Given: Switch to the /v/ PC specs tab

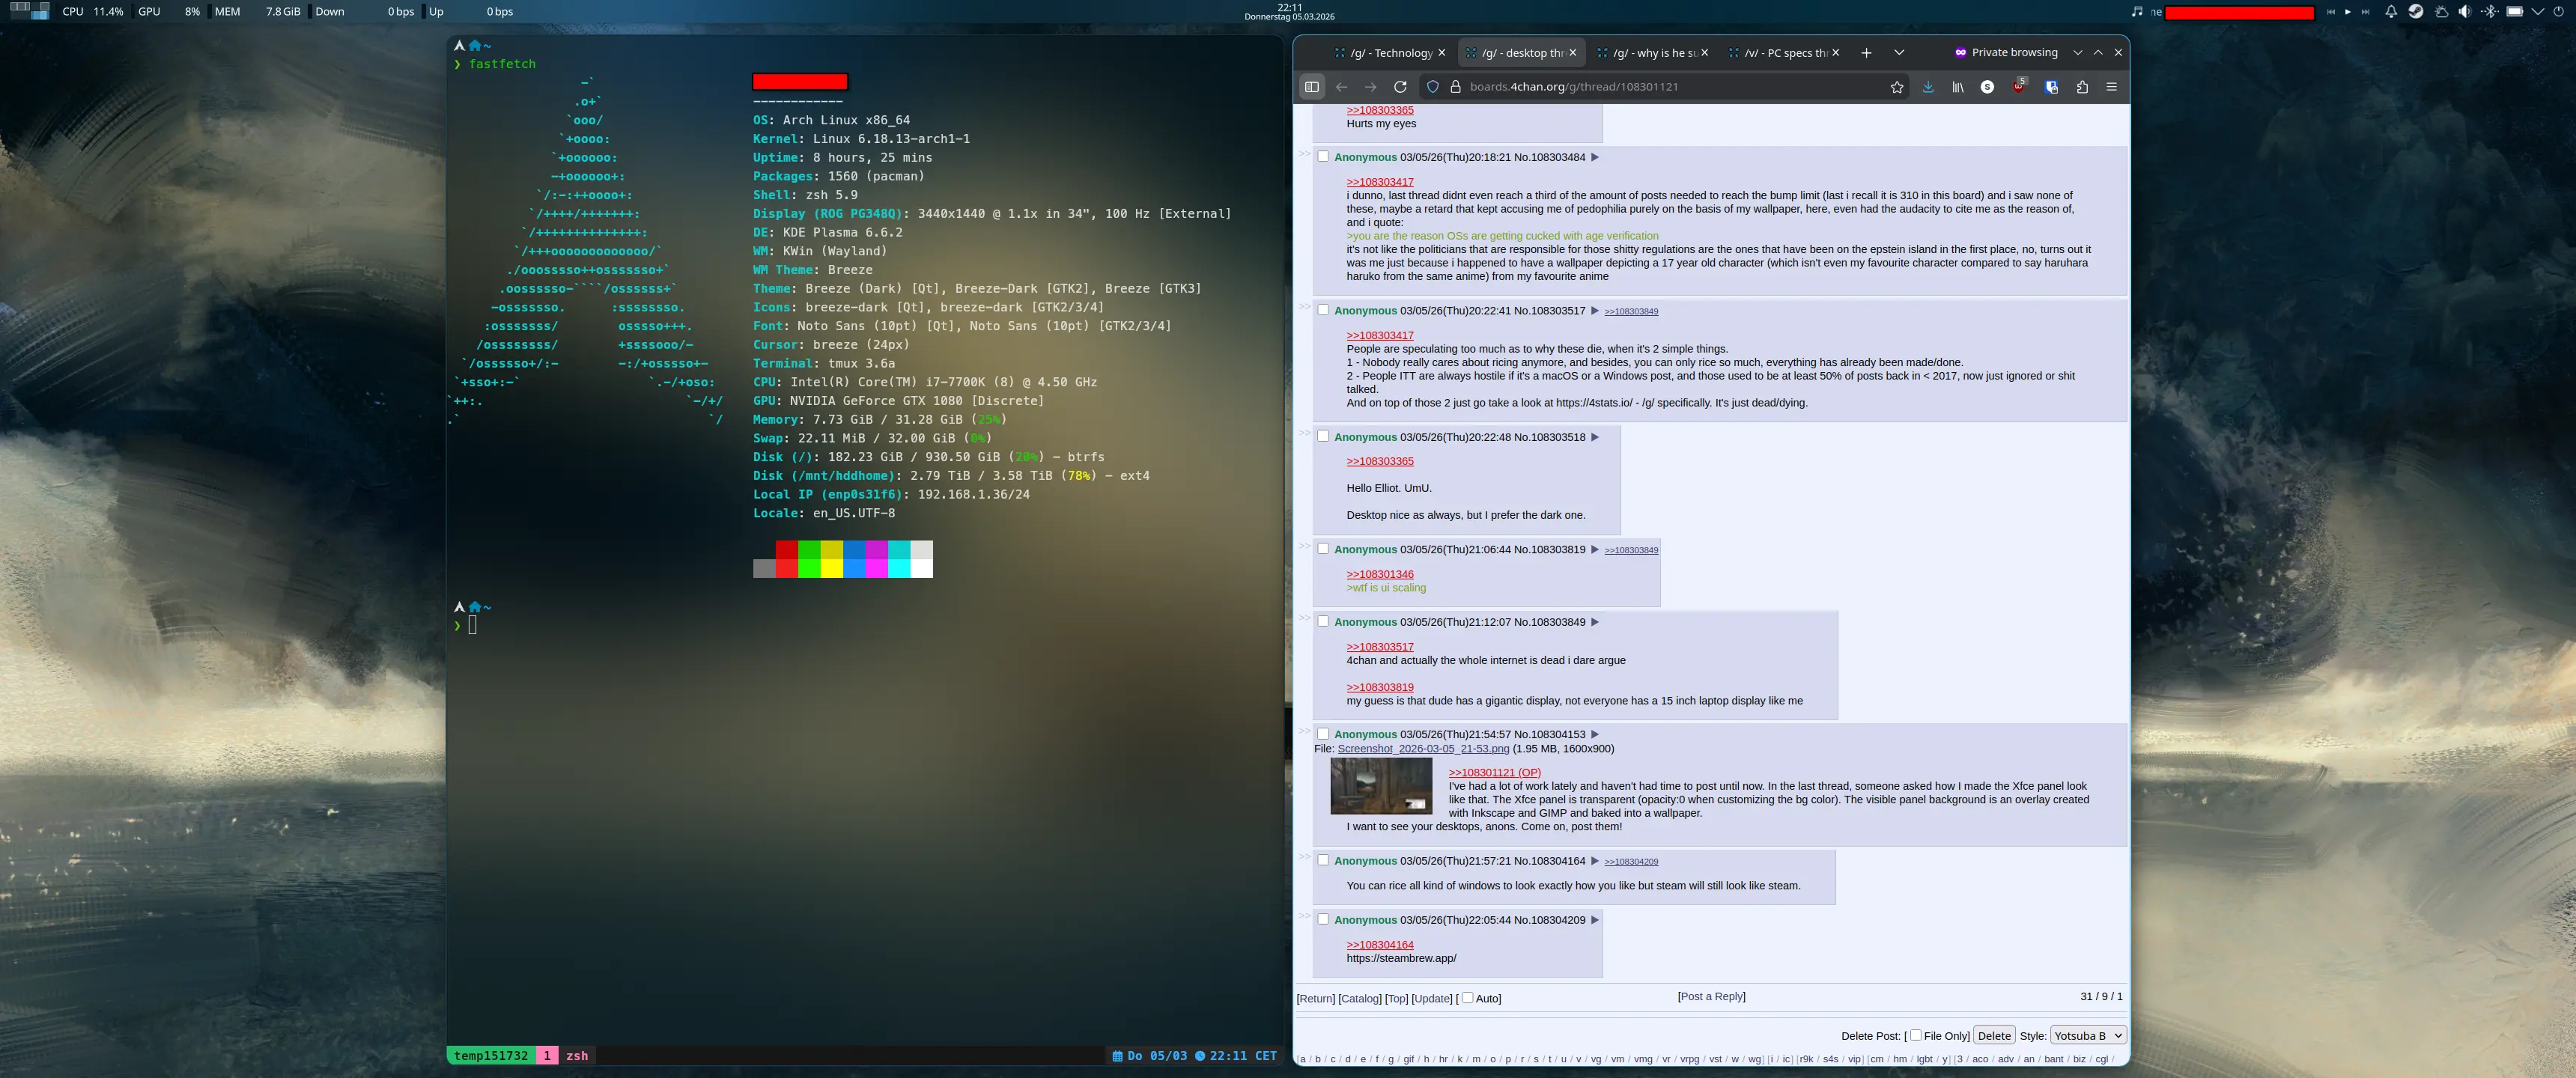Looking at the screenshot, I should tap(1785, 53).
